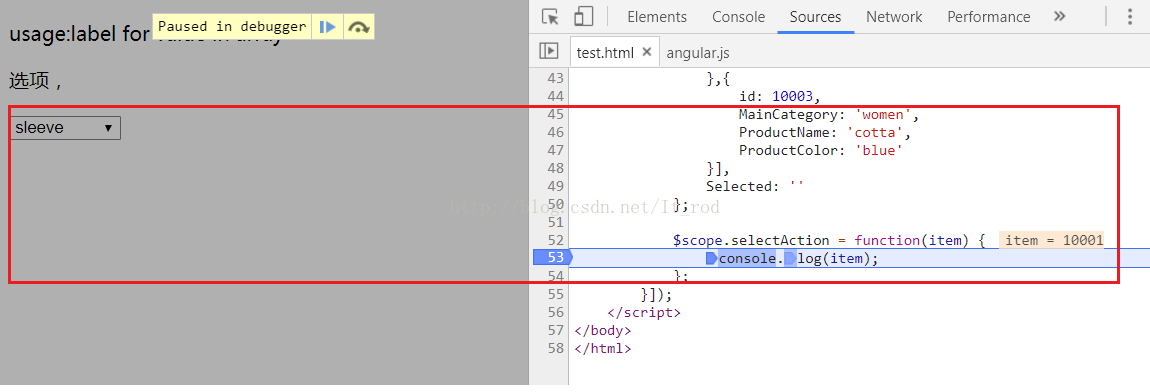1150x392 pixels.
Task: Set a breakpoint on line 52
Action: [551, 240]
